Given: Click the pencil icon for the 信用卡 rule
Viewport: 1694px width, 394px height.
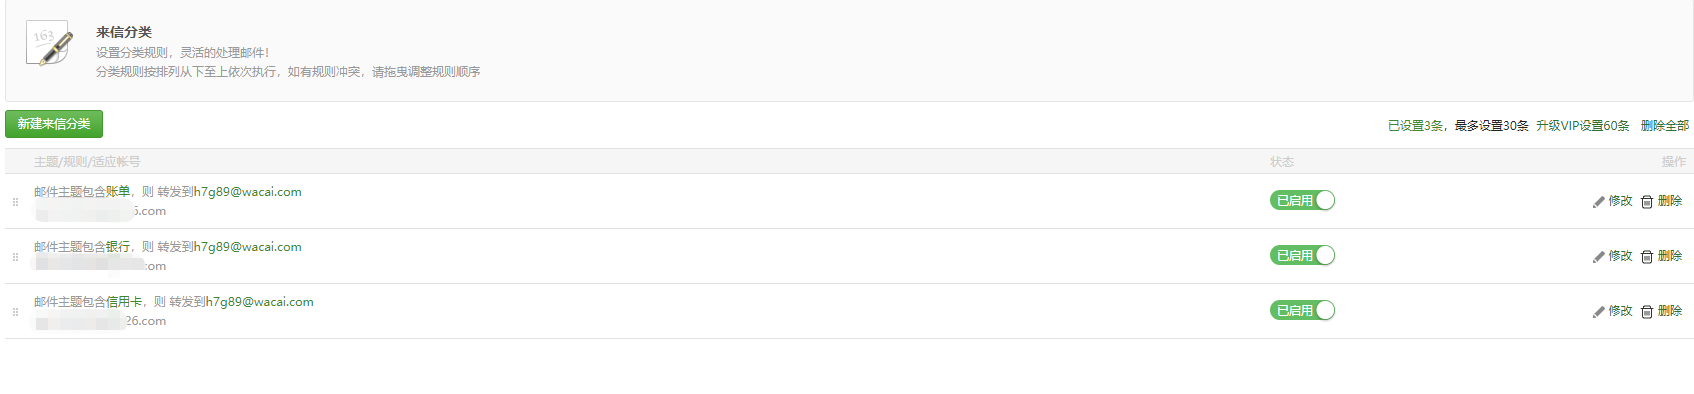Looking at the screenshot, I should pyautogui.click(x=1598, y=311).
